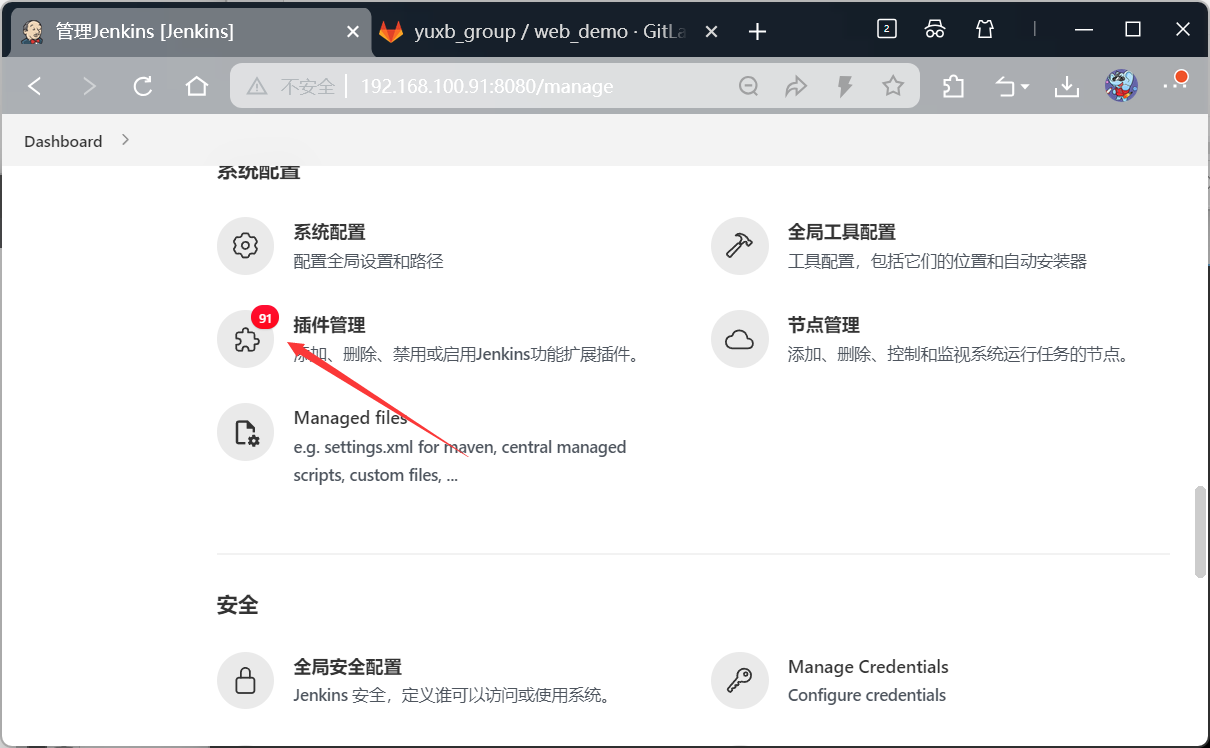Click address bar URL 192.168.100.91:8080/manage
1210x748 pixels.
487,87
